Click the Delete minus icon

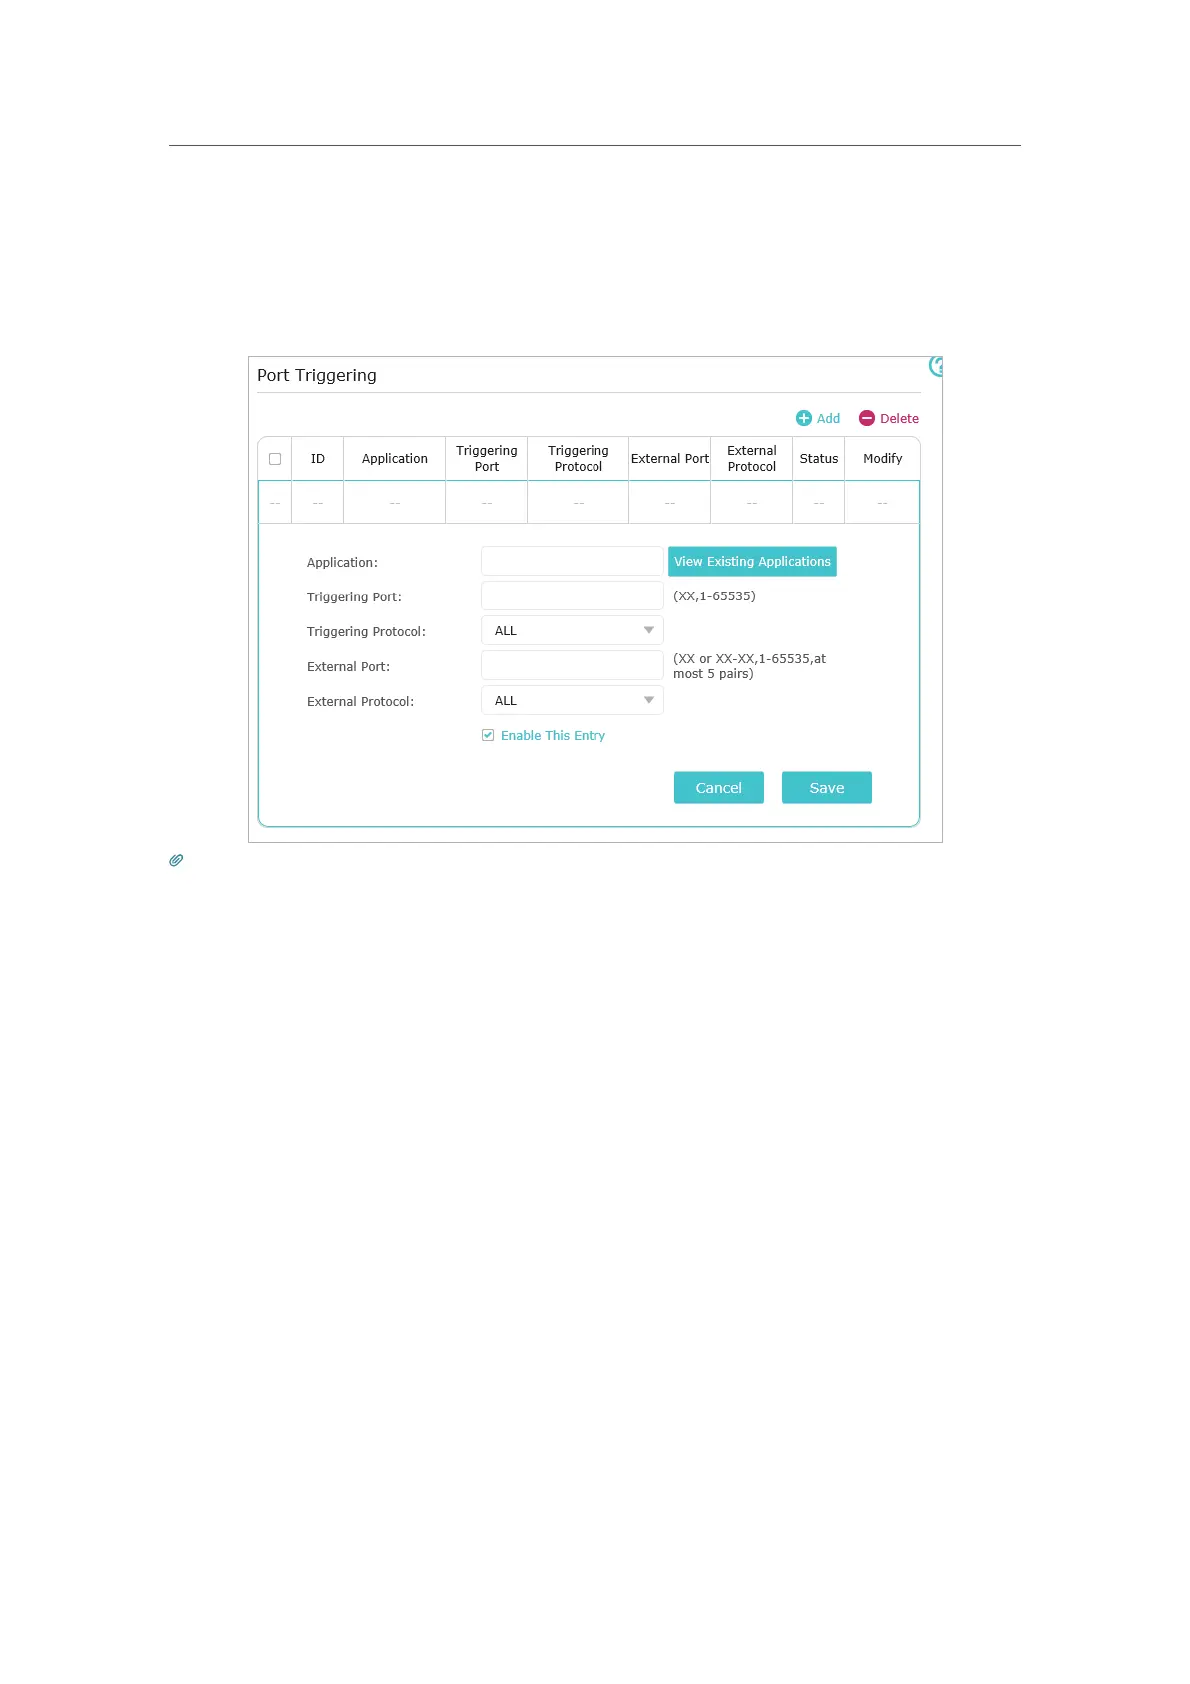coord(867,418)
